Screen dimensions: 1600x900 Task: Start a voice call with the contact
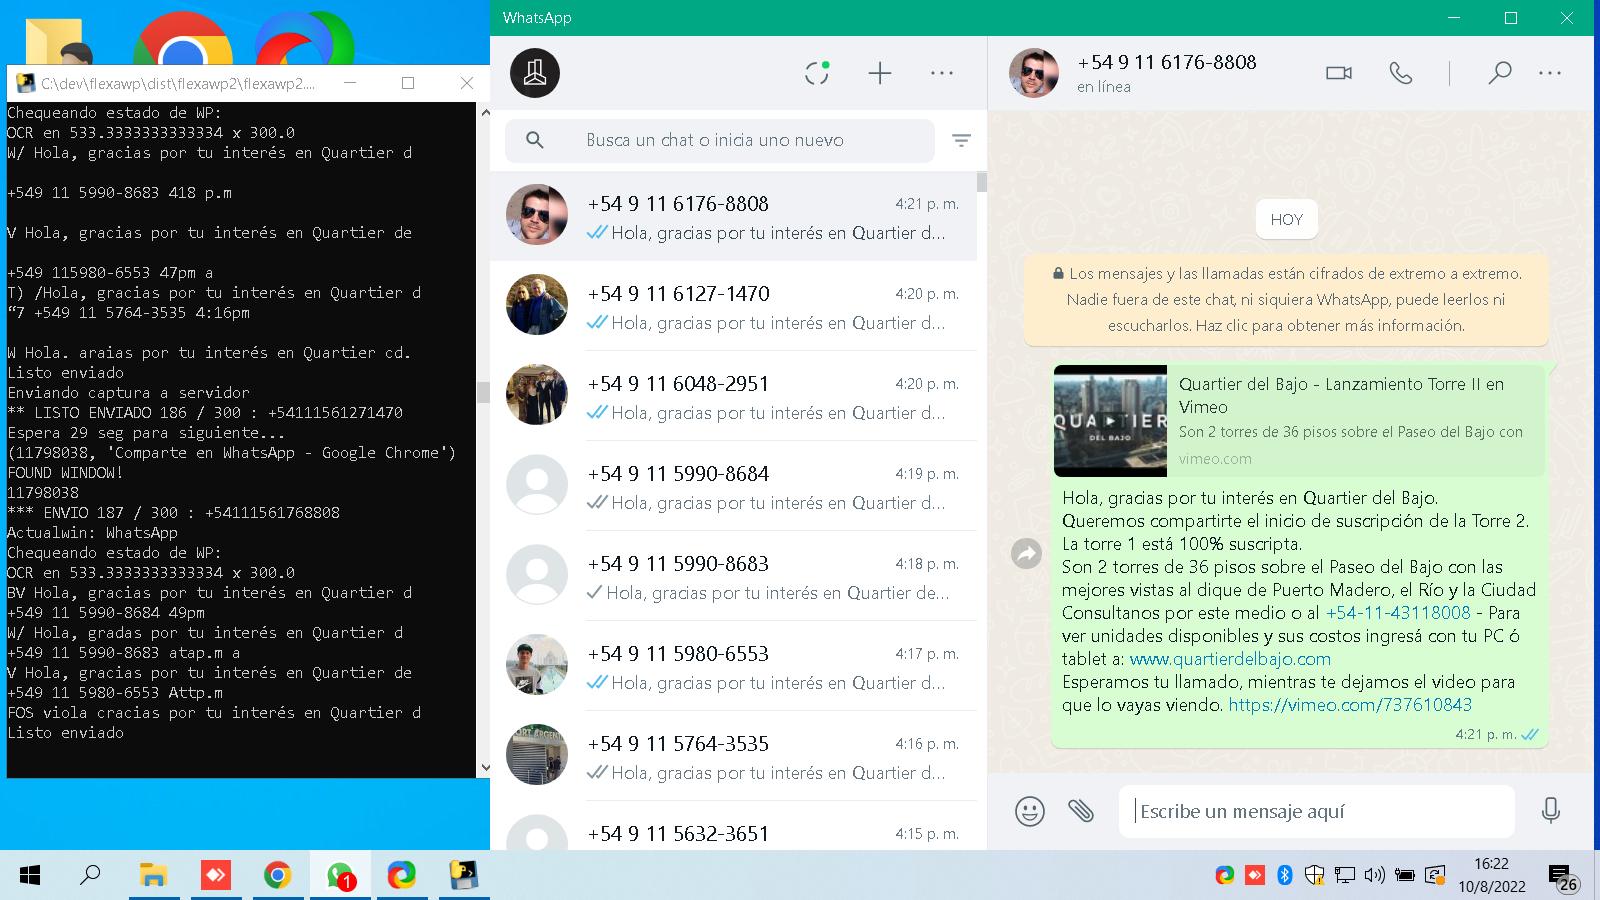[1401, 73]
